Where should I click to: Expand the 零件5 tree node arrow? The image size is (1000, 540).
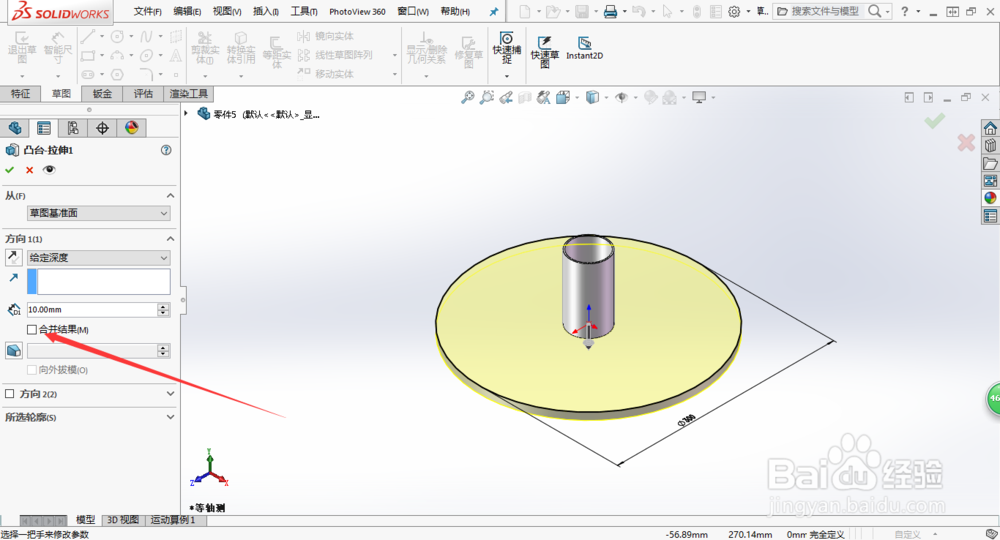click(186, 113)
